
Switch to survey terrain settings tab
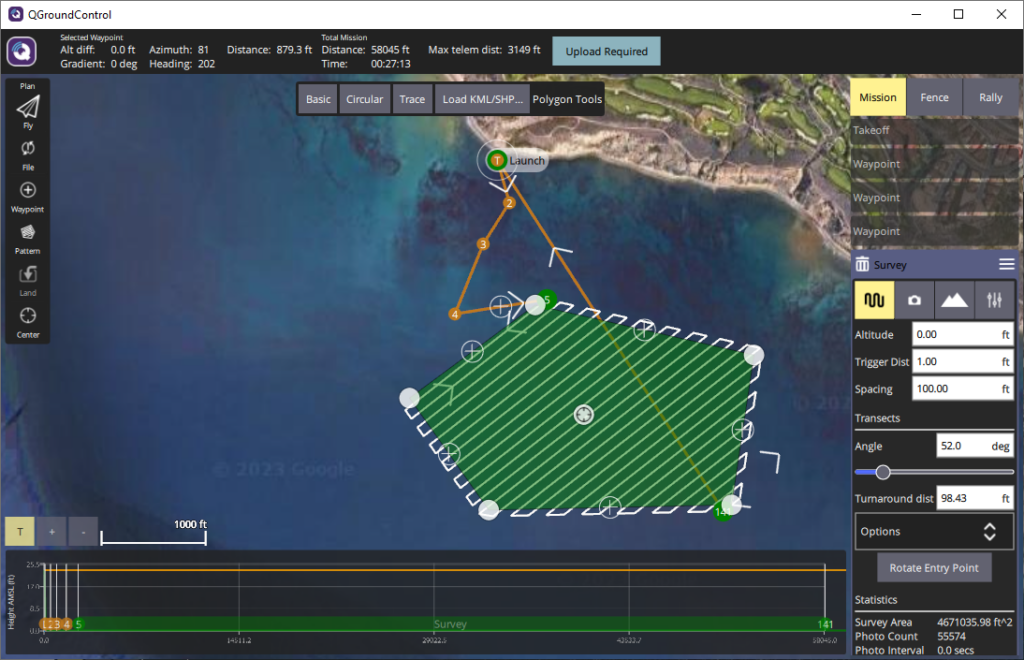pyautogui.click(x=954, y=300)
